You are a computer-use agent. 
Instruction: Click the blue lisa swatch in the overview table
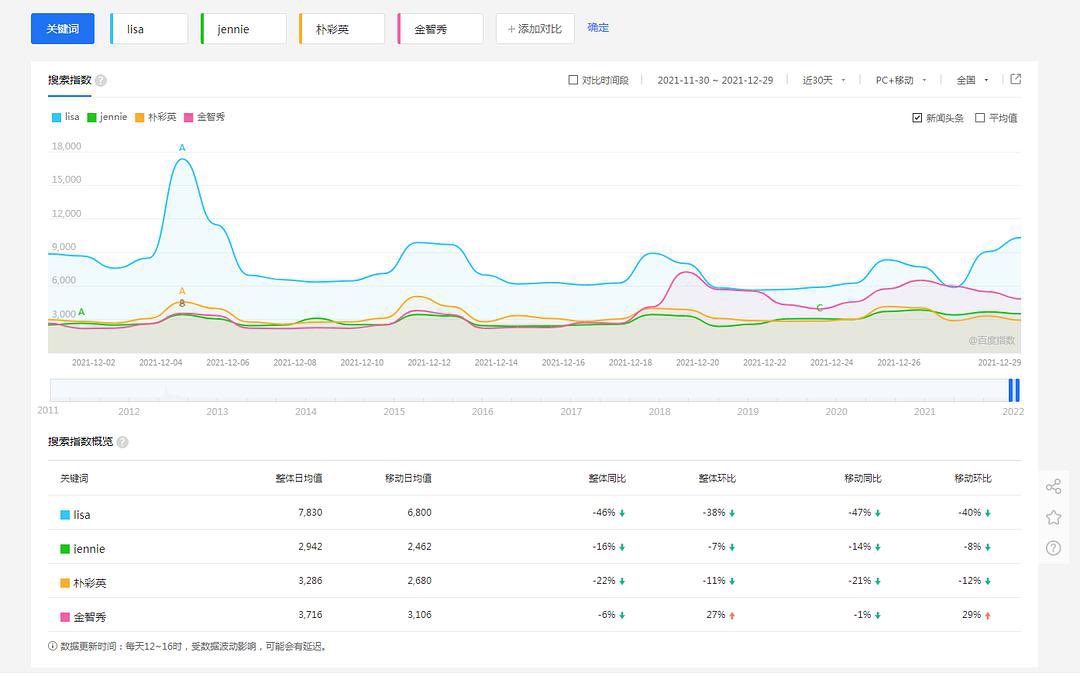65,515
